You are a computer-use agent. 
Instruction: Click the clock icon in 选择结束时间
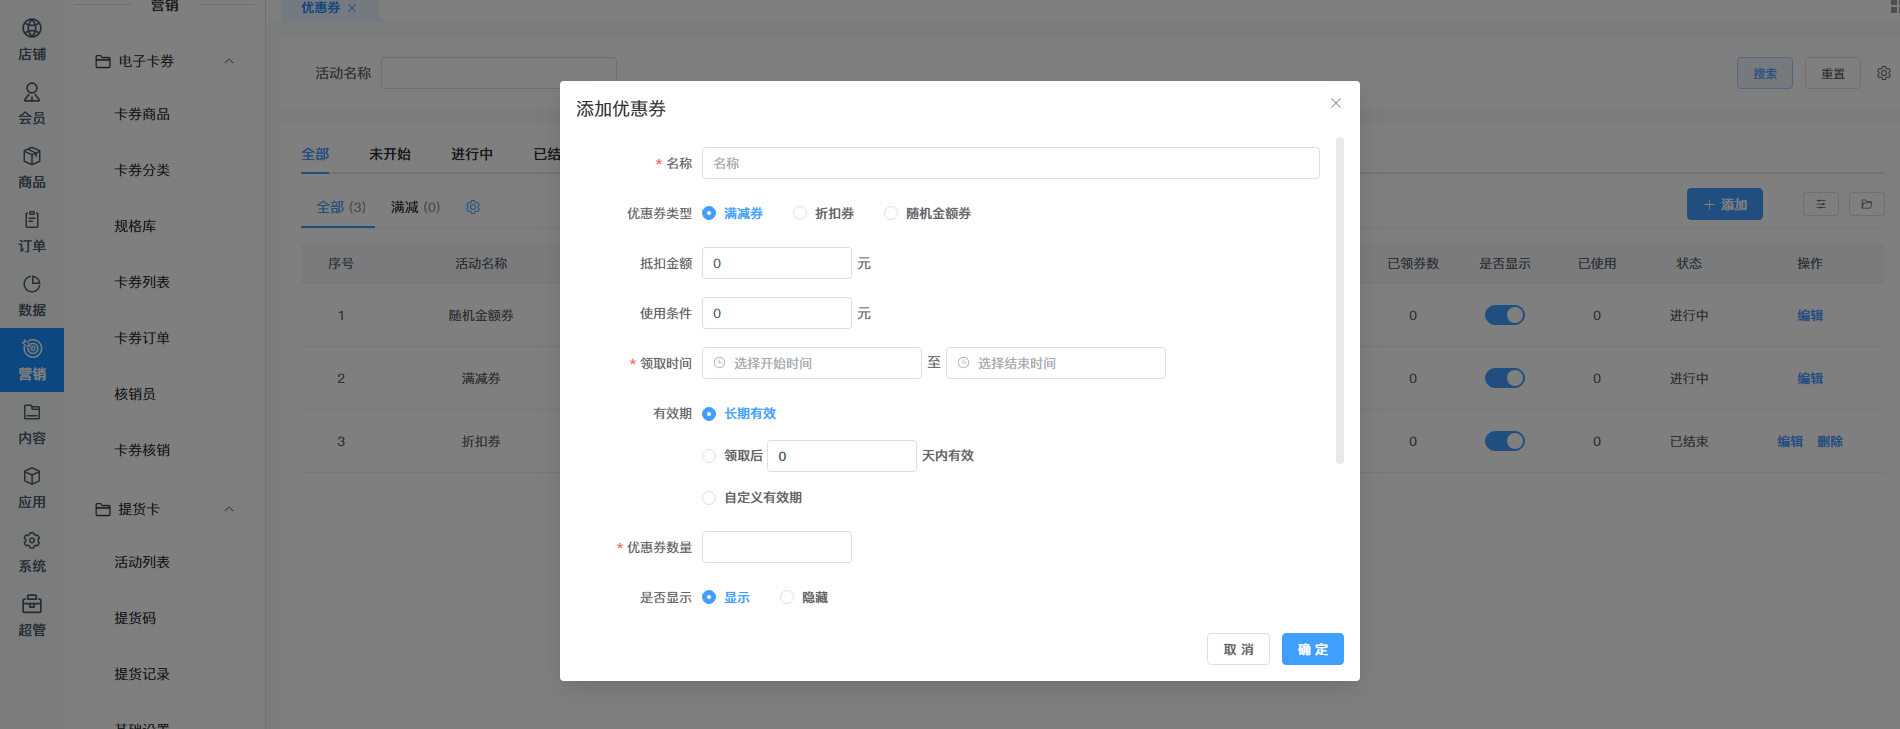click(963, 363)
